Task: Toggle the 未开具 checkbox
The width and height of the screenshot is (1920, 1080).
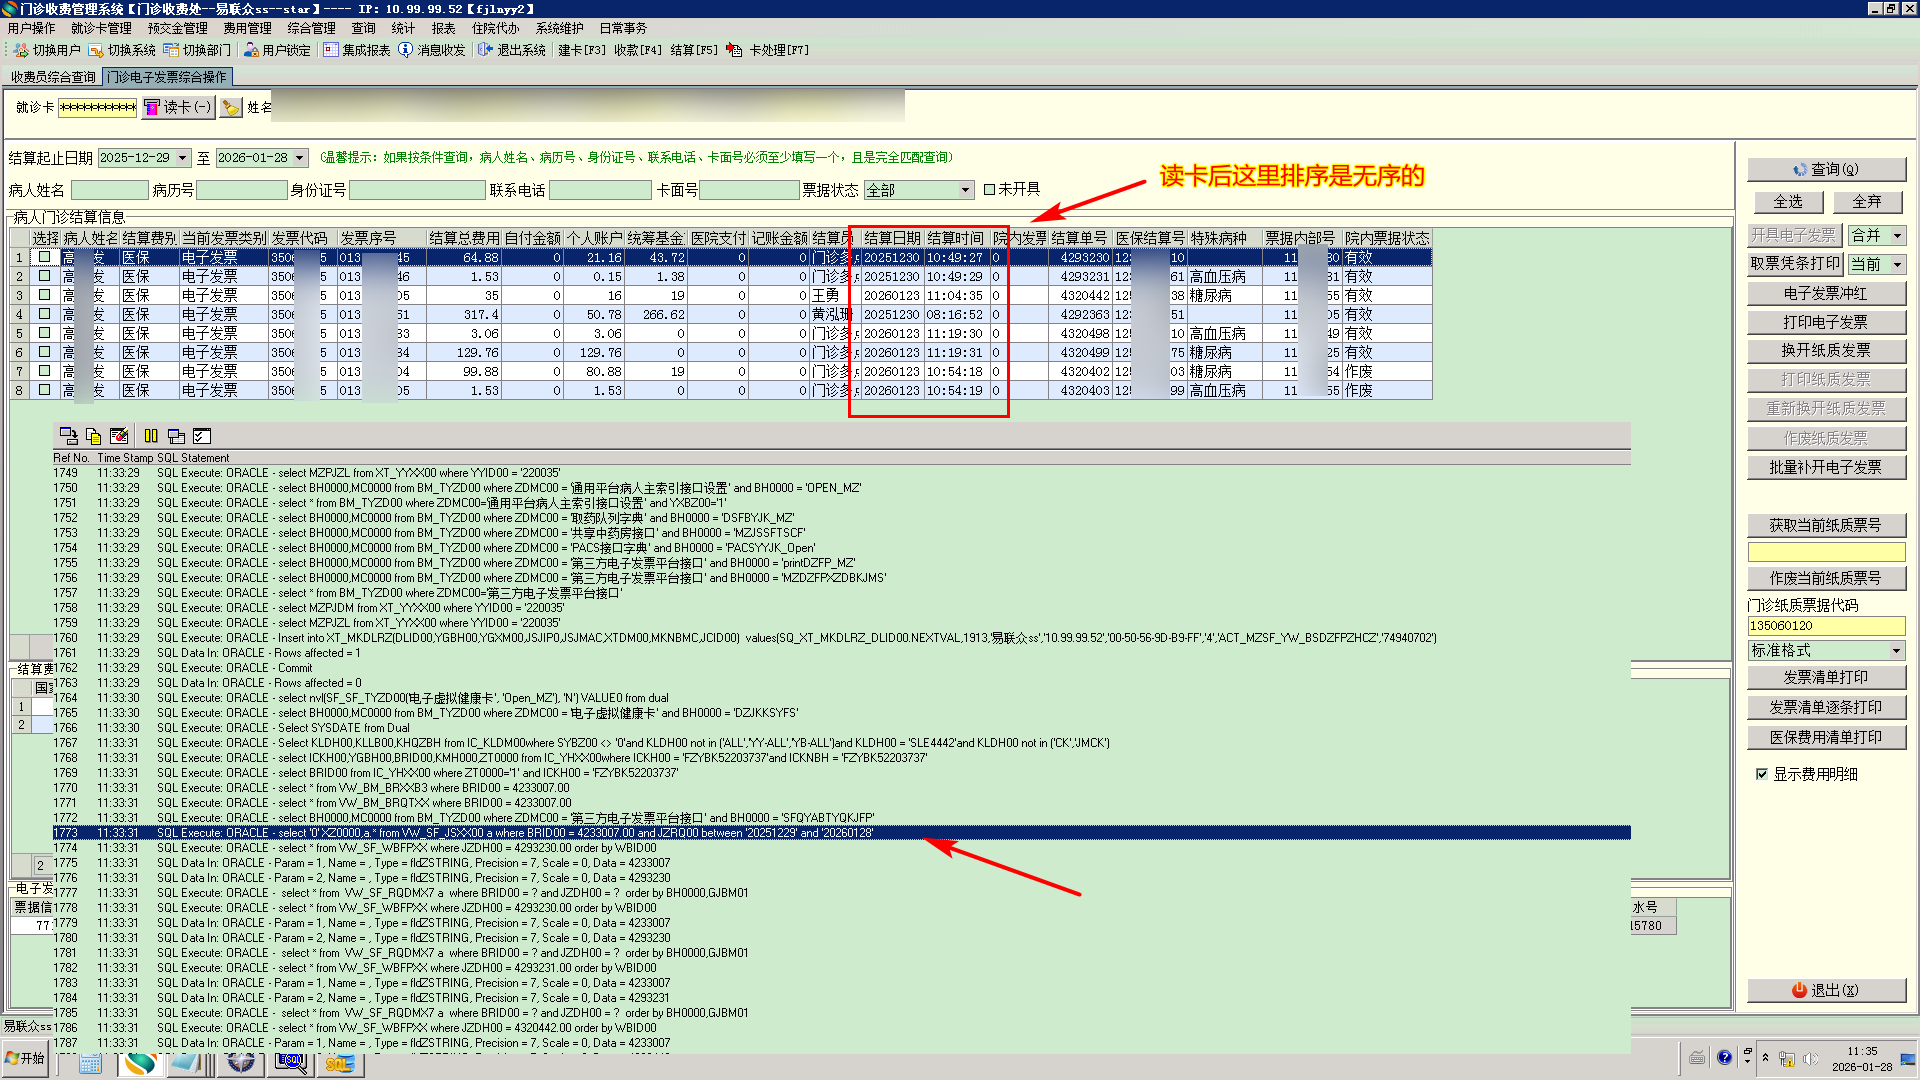Action: pos(989,189)
